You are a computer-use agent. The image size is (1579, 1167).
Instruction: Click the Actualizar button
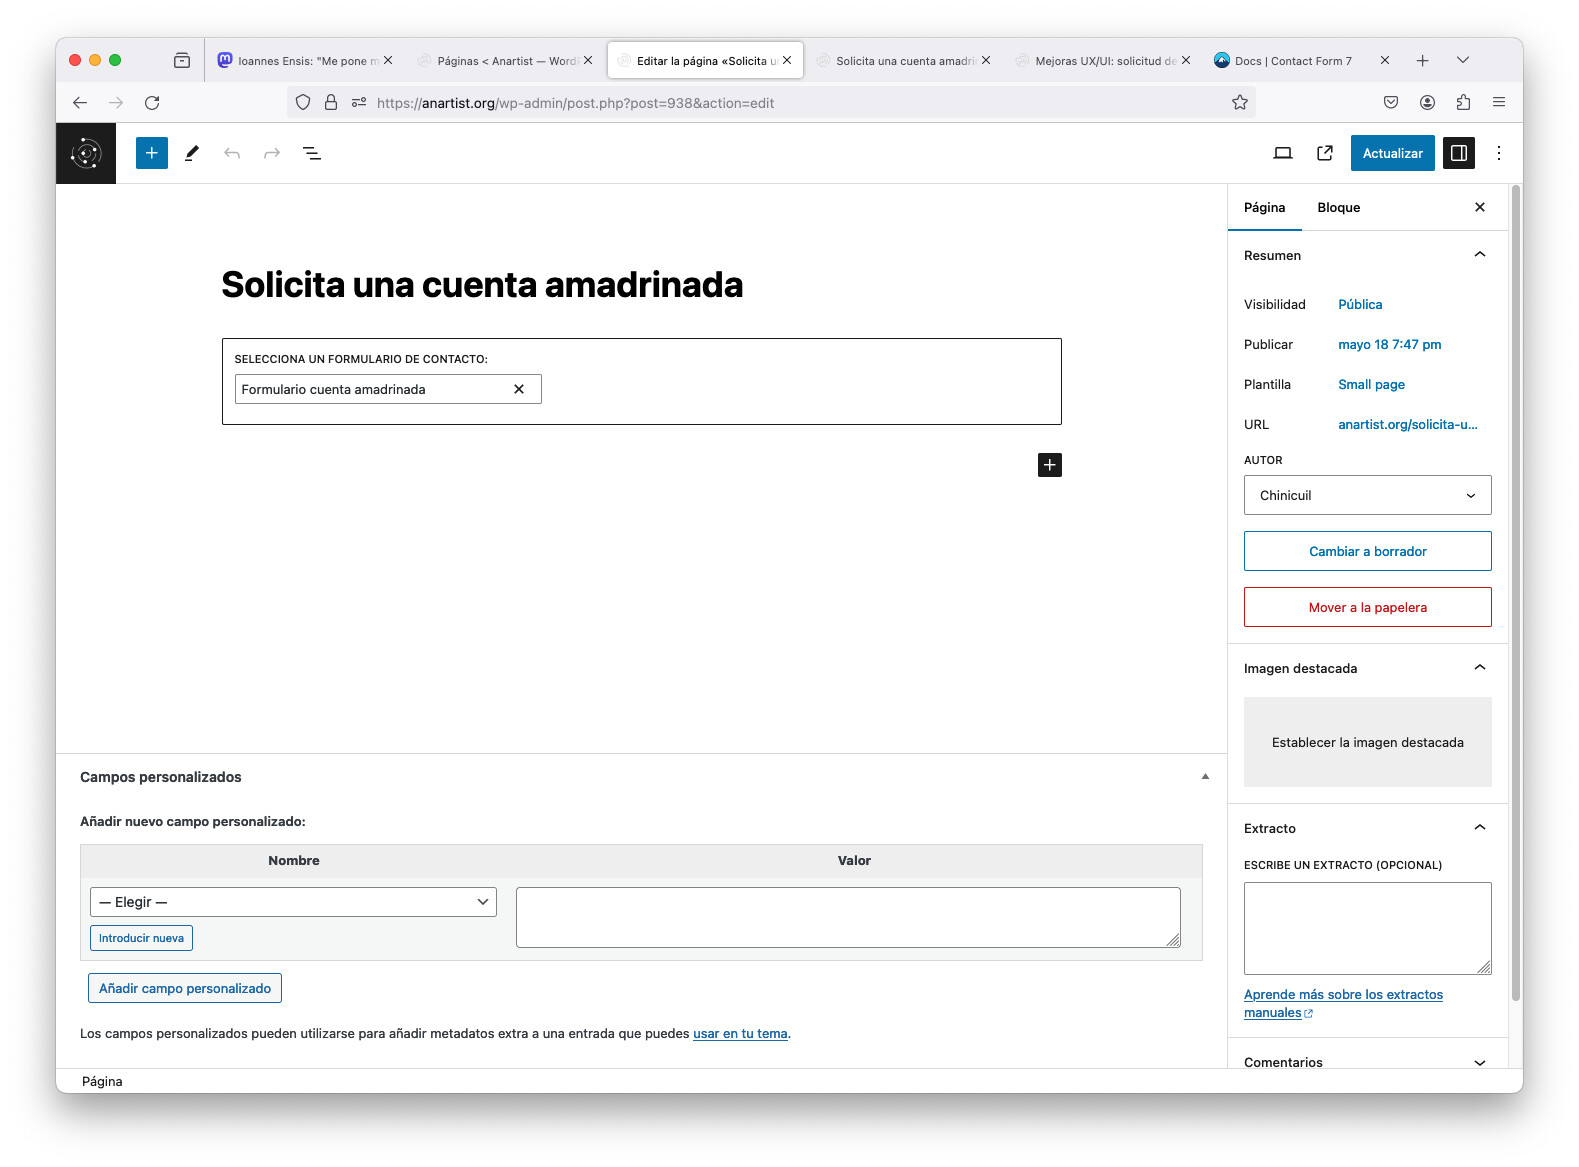[1392, 153]
